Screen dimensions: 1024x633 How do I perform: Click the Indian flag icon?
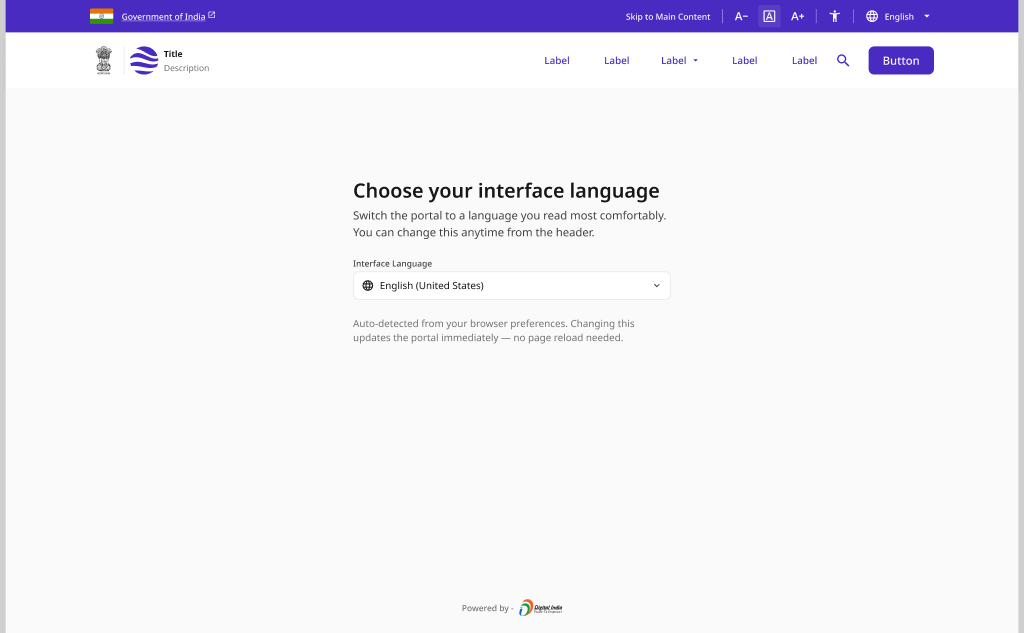click(x=101, y=16)
